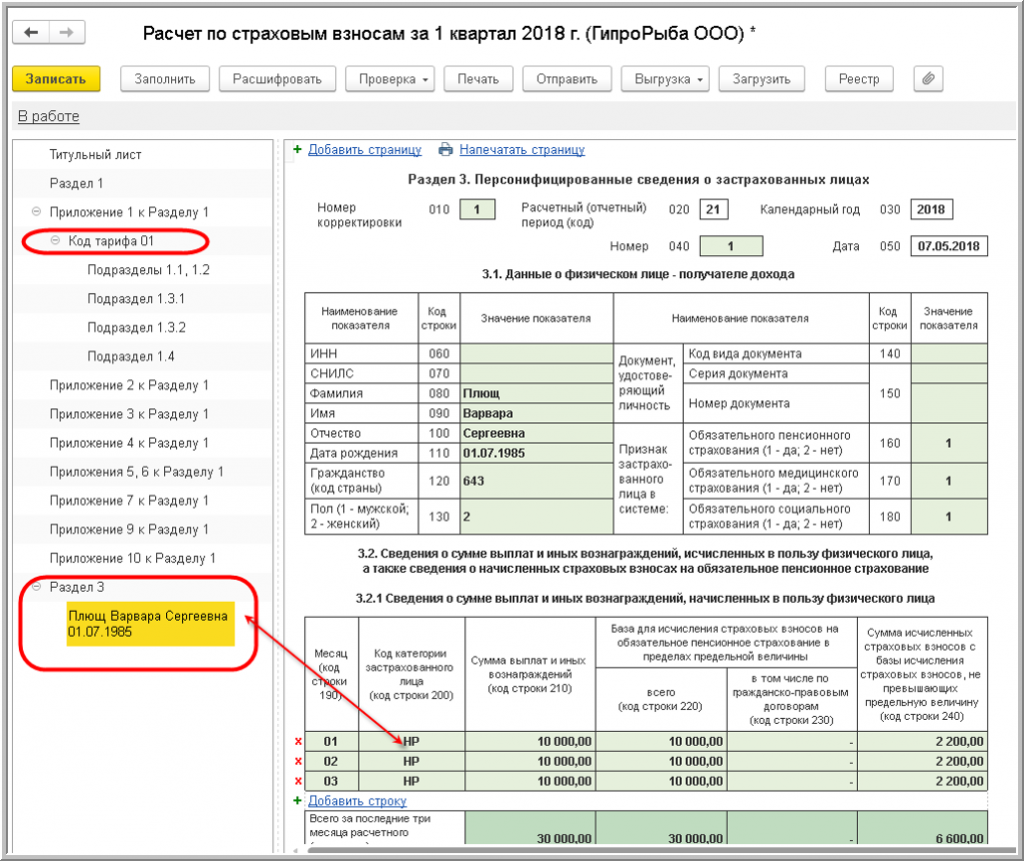Collapse the Раздел 3 tree node

click(x=37, y=587)
